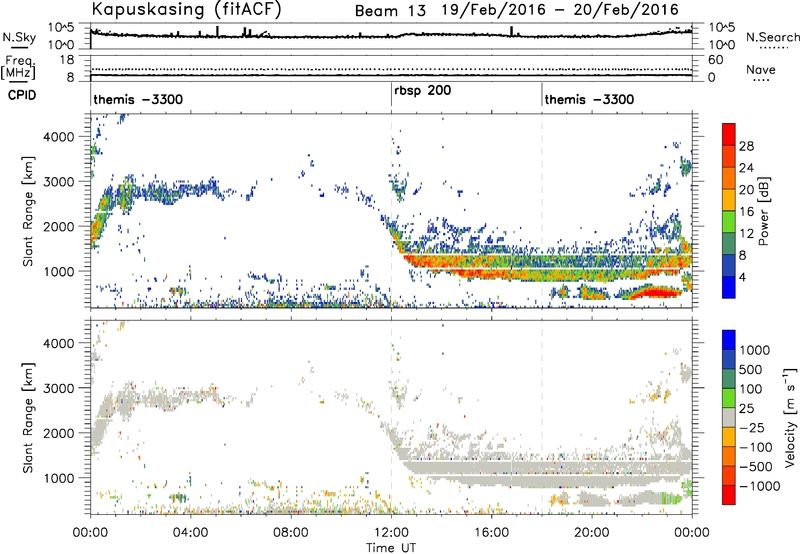This screenshot has height=554, width=800.
Task: Click the dashed 12:00 CPID marker line in power panel
Action: pyautogui.click(x=391, y=211)
